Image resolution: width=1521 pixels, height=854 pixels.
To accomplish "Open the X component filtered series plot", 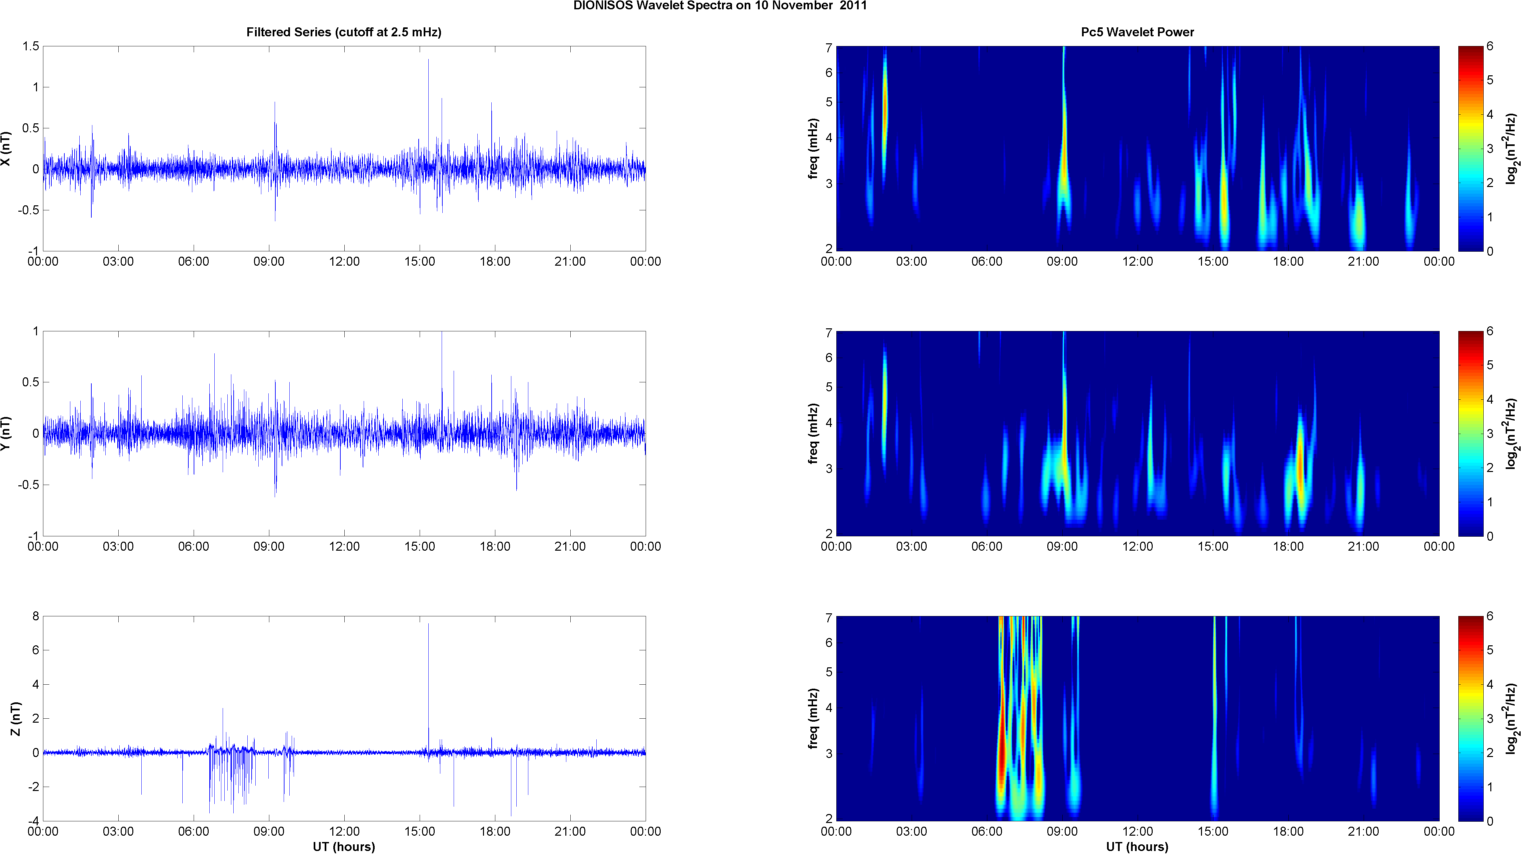I will tap(344, 149).
